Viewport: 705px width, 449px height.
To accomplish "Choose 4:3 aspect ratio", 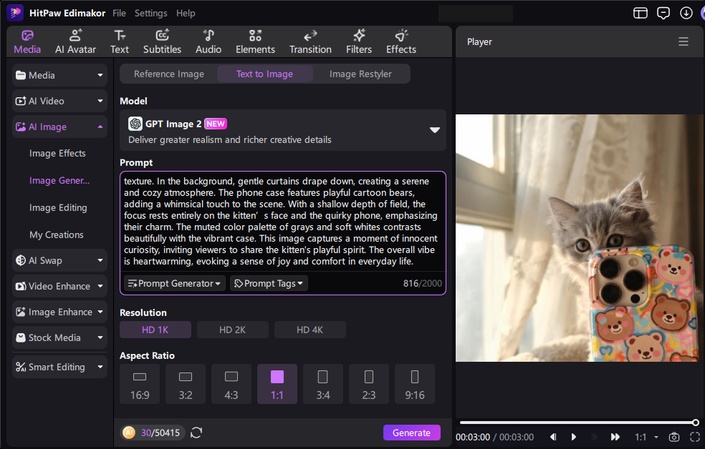I will coord(232,384).
